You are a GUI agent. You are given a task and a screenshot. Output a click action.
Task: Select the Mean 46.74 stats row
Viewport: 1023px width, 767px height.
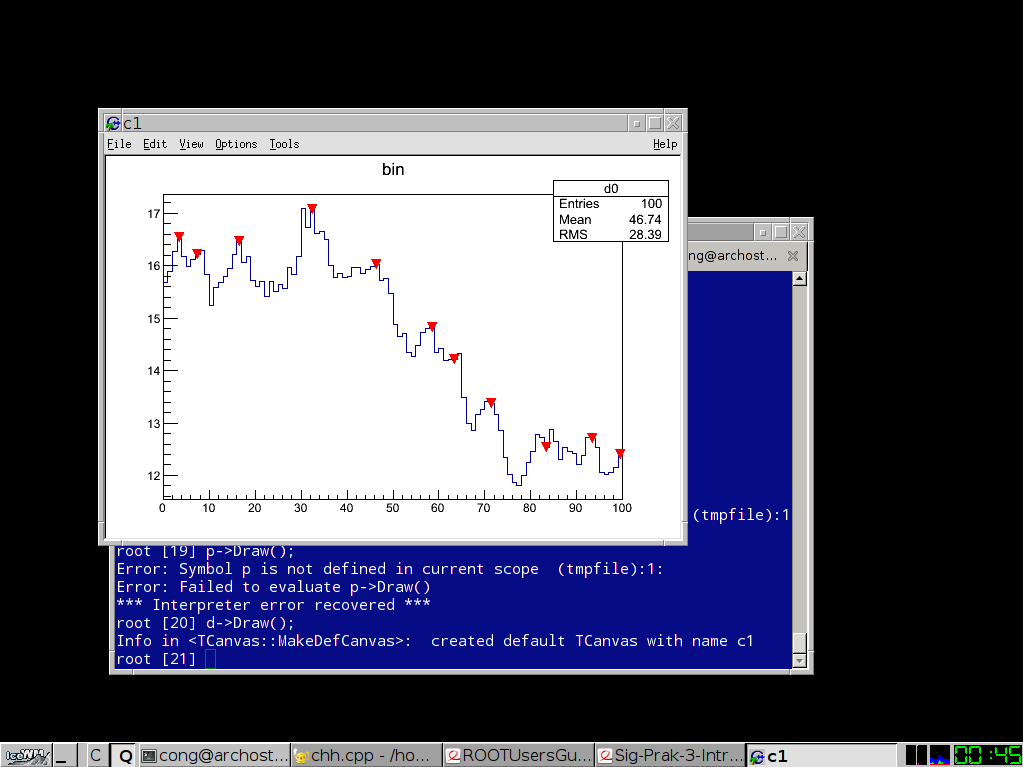pyautogui.click(x=611, y=219)
